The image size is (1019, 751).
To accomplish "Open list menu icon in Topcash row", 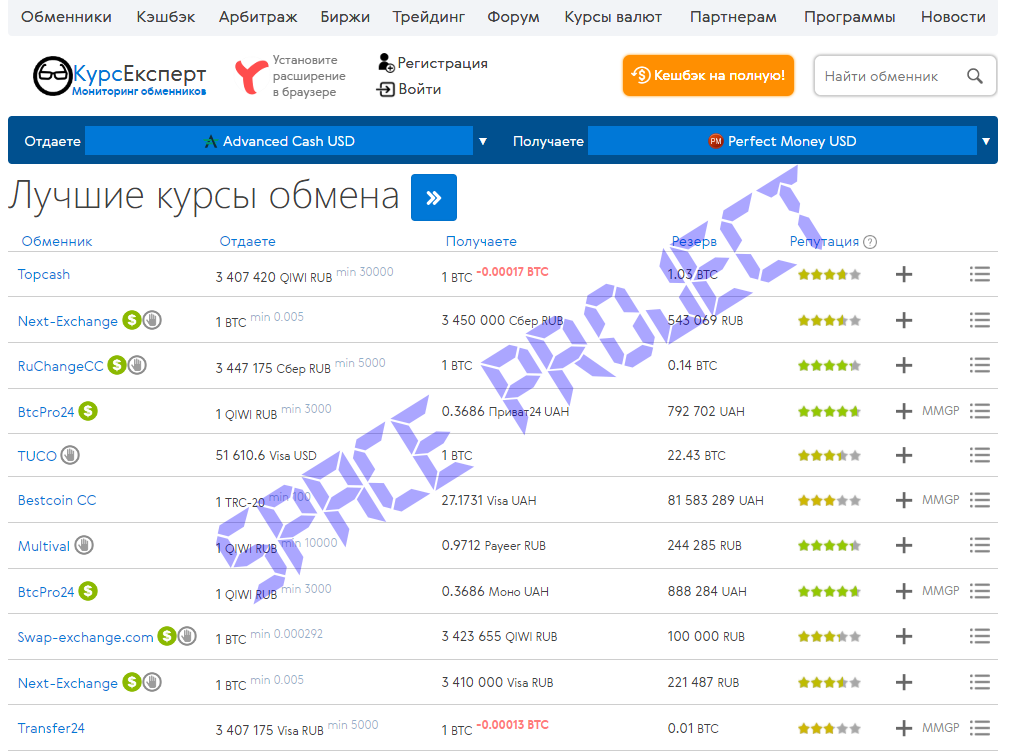I will coord(979,274).
